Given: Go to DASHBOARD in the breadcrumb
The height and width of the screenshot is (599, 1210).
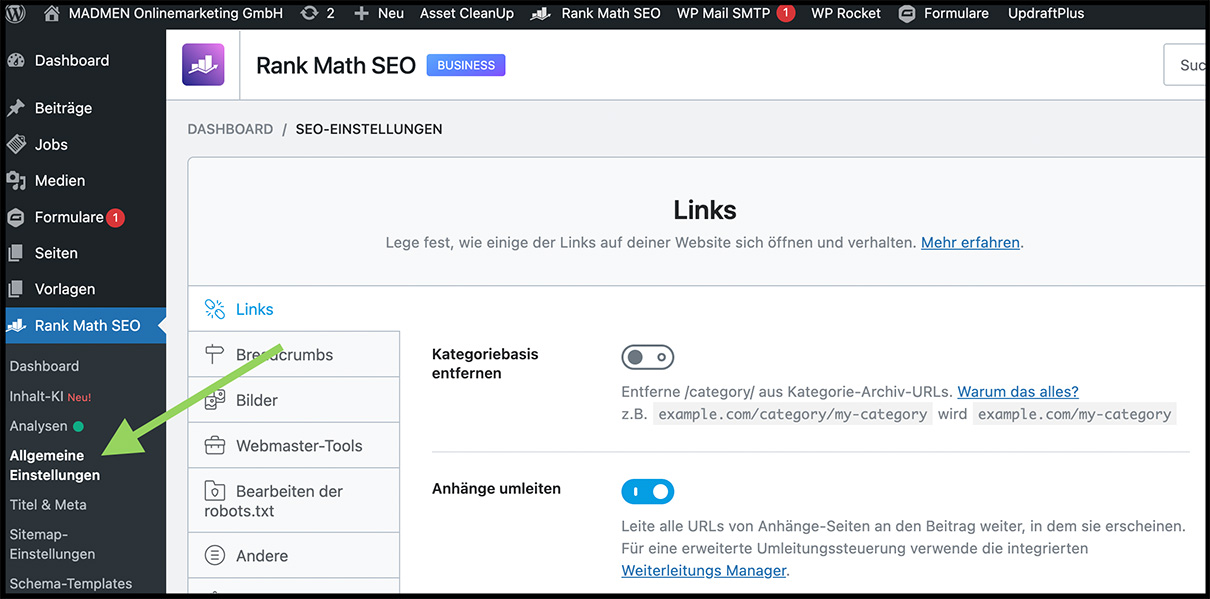Looking at the screenshot, I should point(230,129).
